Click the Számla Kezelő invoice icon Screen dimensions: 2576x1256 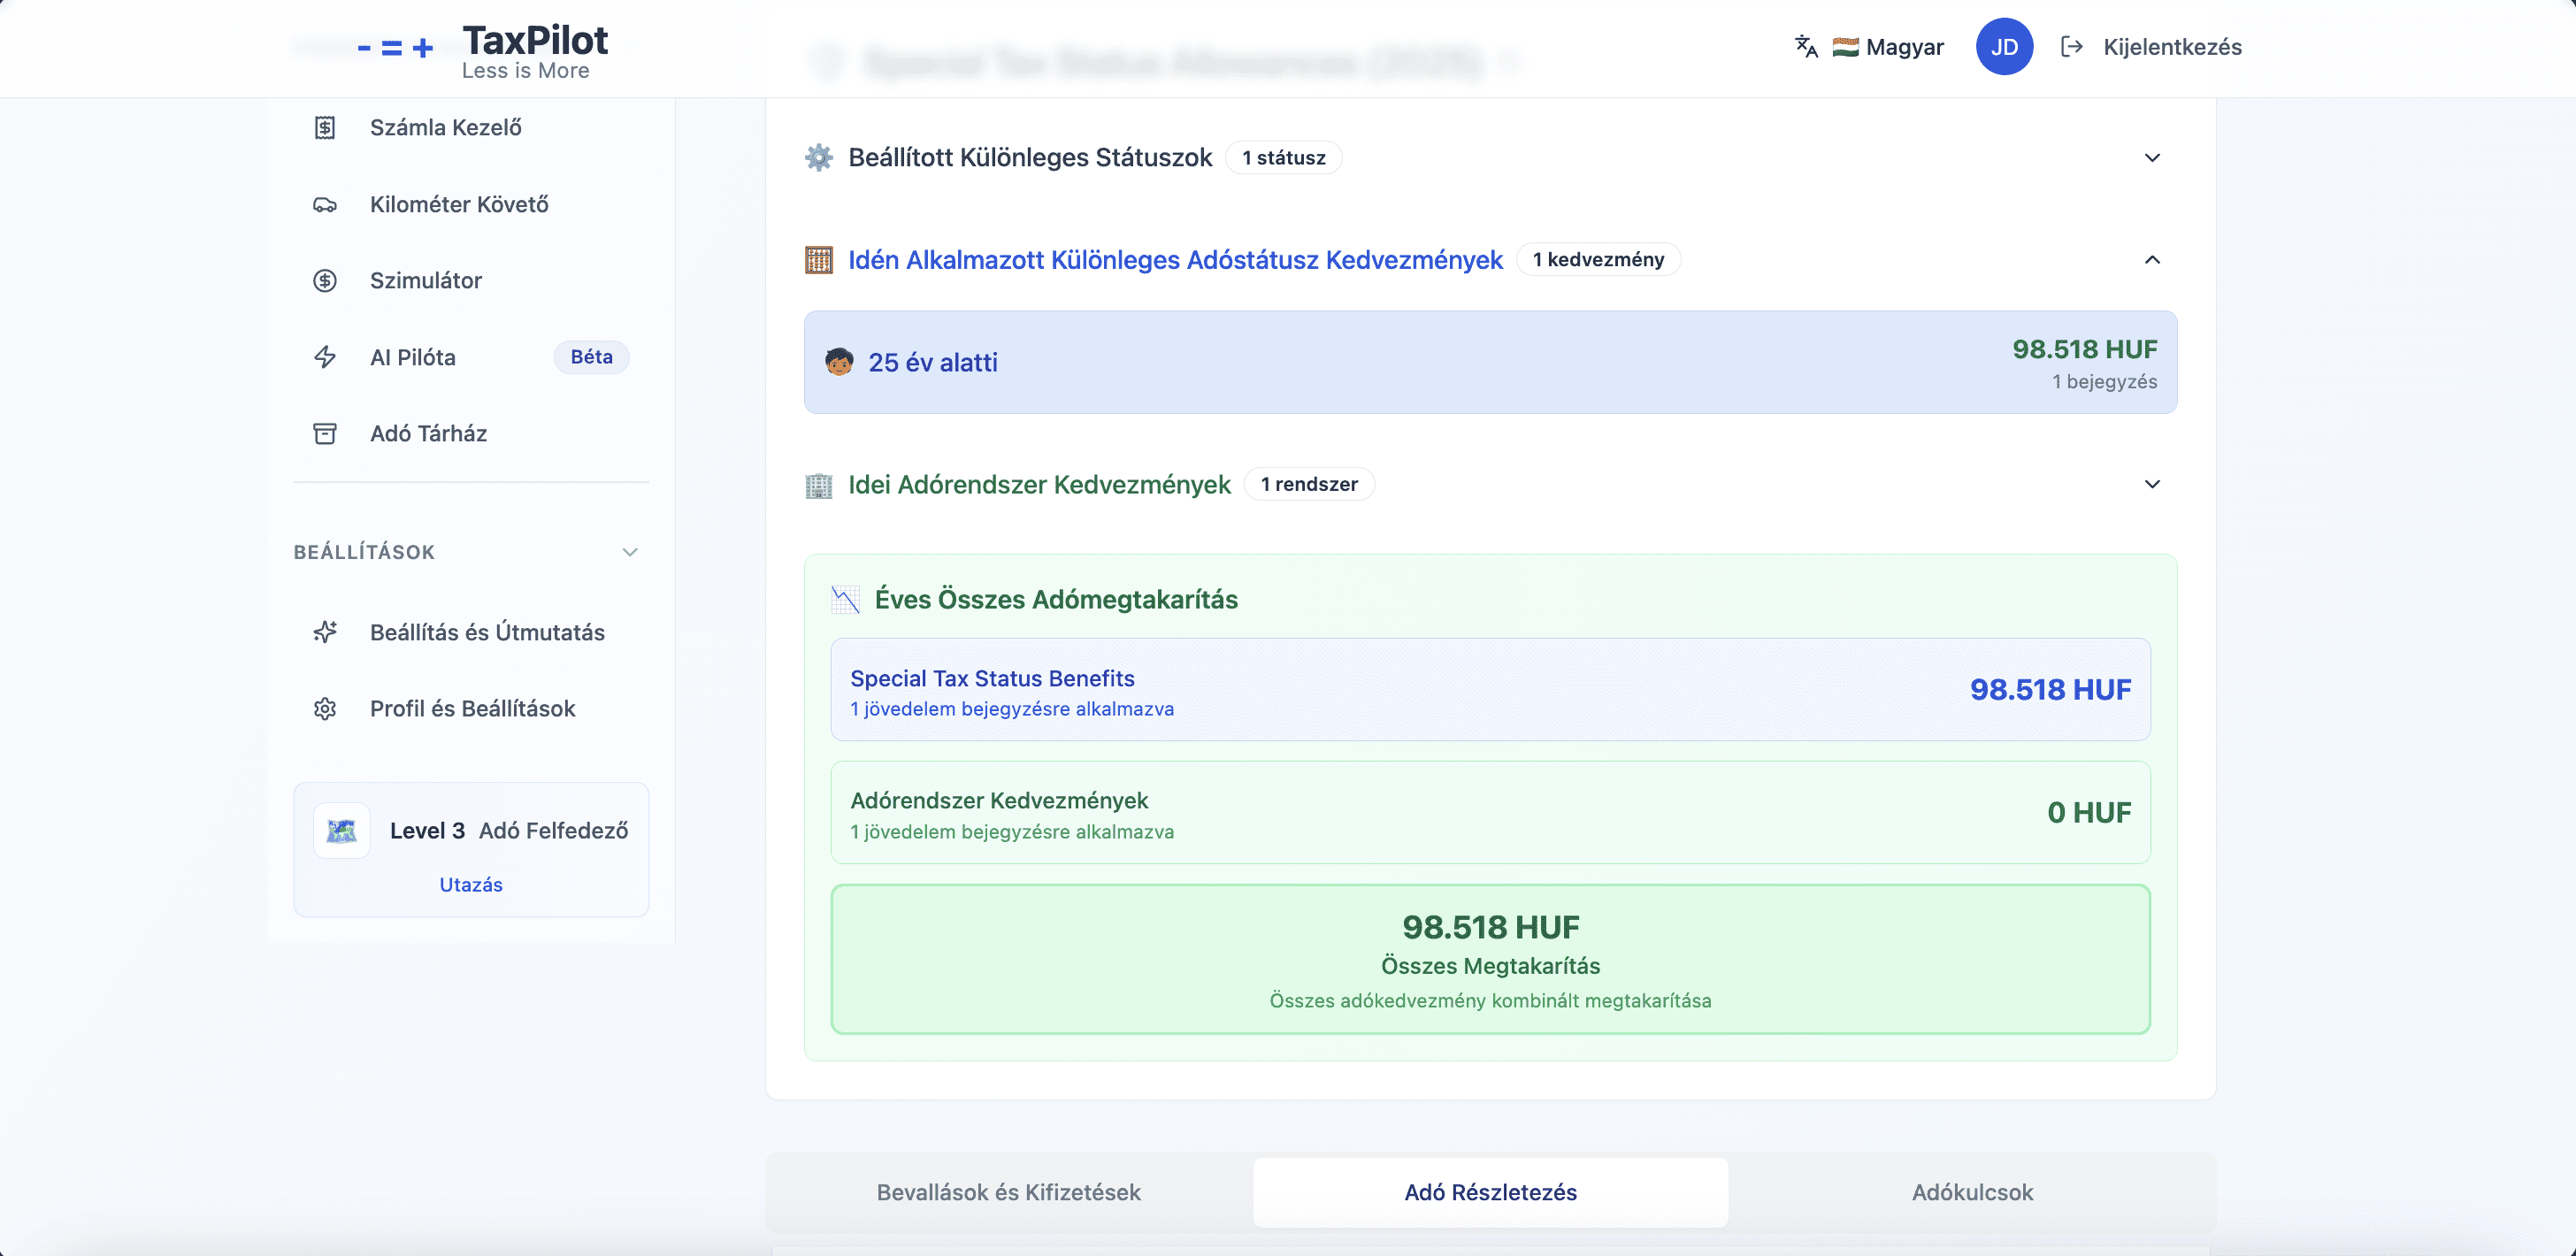tap(325, 128)
